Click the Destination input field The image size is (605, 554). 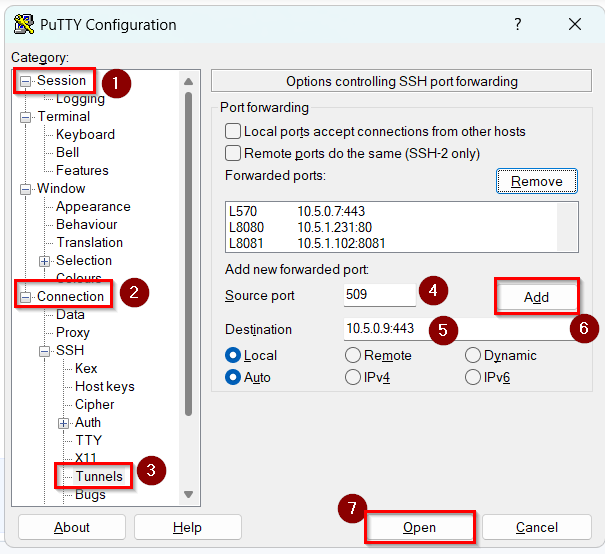coord(460,329)
